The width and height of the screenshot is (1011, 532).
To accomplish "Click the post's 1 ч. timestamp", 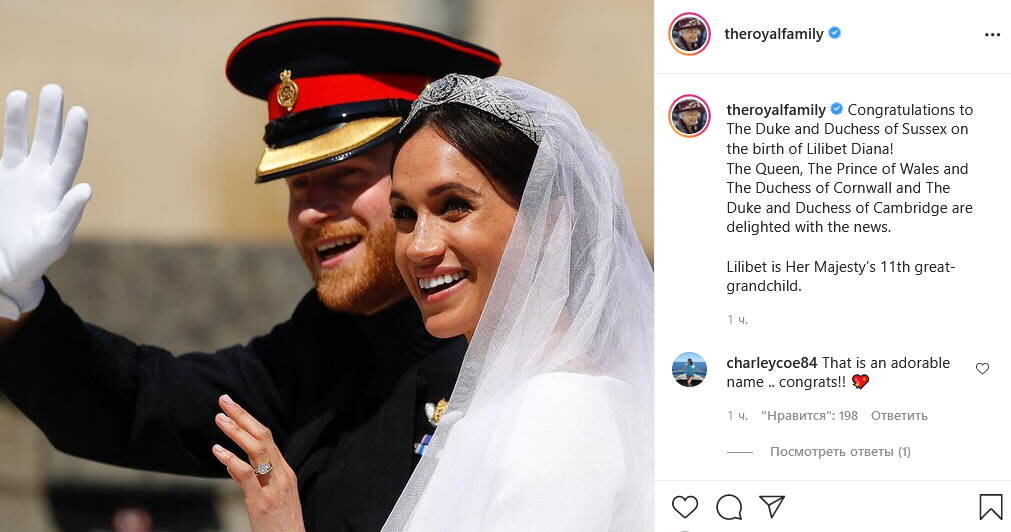I will pos(737,320).
